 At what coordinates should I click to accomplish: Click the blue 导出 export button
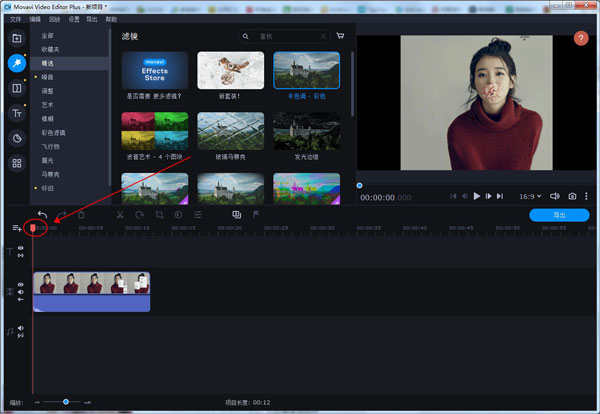click(x=560, y=215)
